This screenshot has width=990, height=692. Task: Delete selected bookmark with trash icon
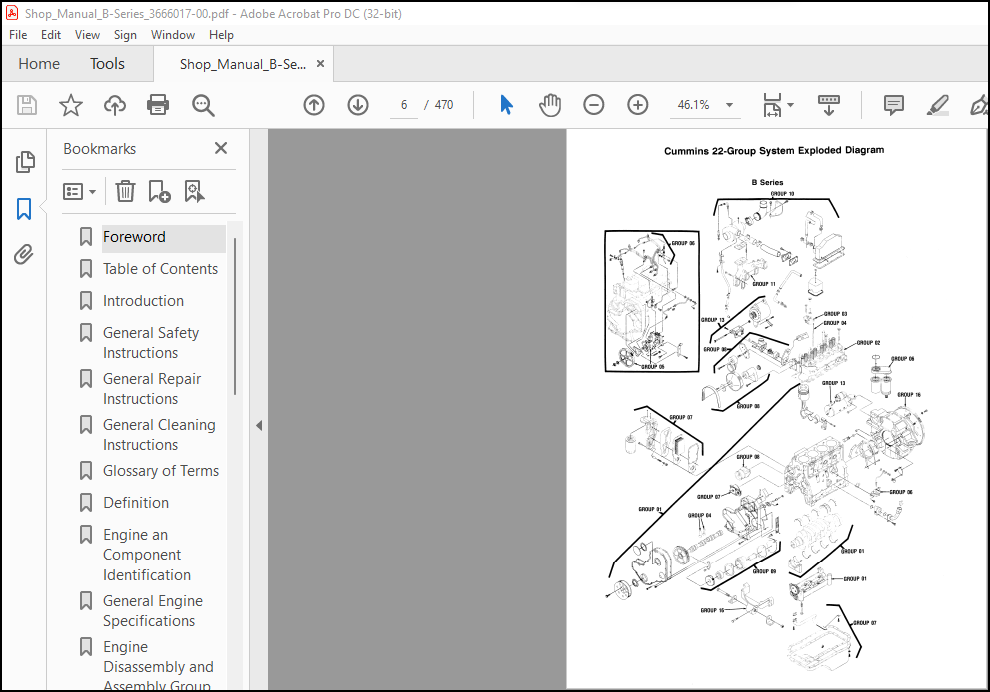[125, 191]
